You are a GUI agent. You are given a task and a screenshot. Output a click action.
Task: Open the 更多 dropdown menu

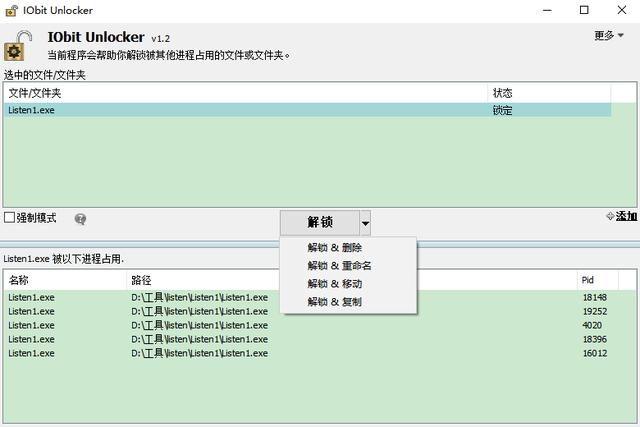pos(609,36)
